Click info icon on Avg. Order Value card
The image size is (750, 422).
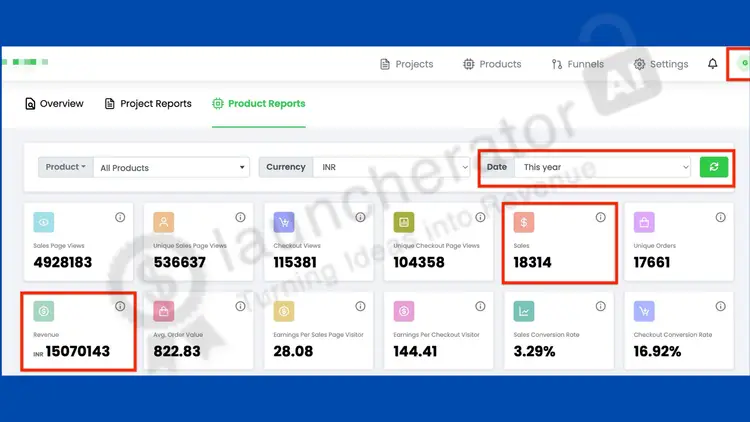(240, 306)
